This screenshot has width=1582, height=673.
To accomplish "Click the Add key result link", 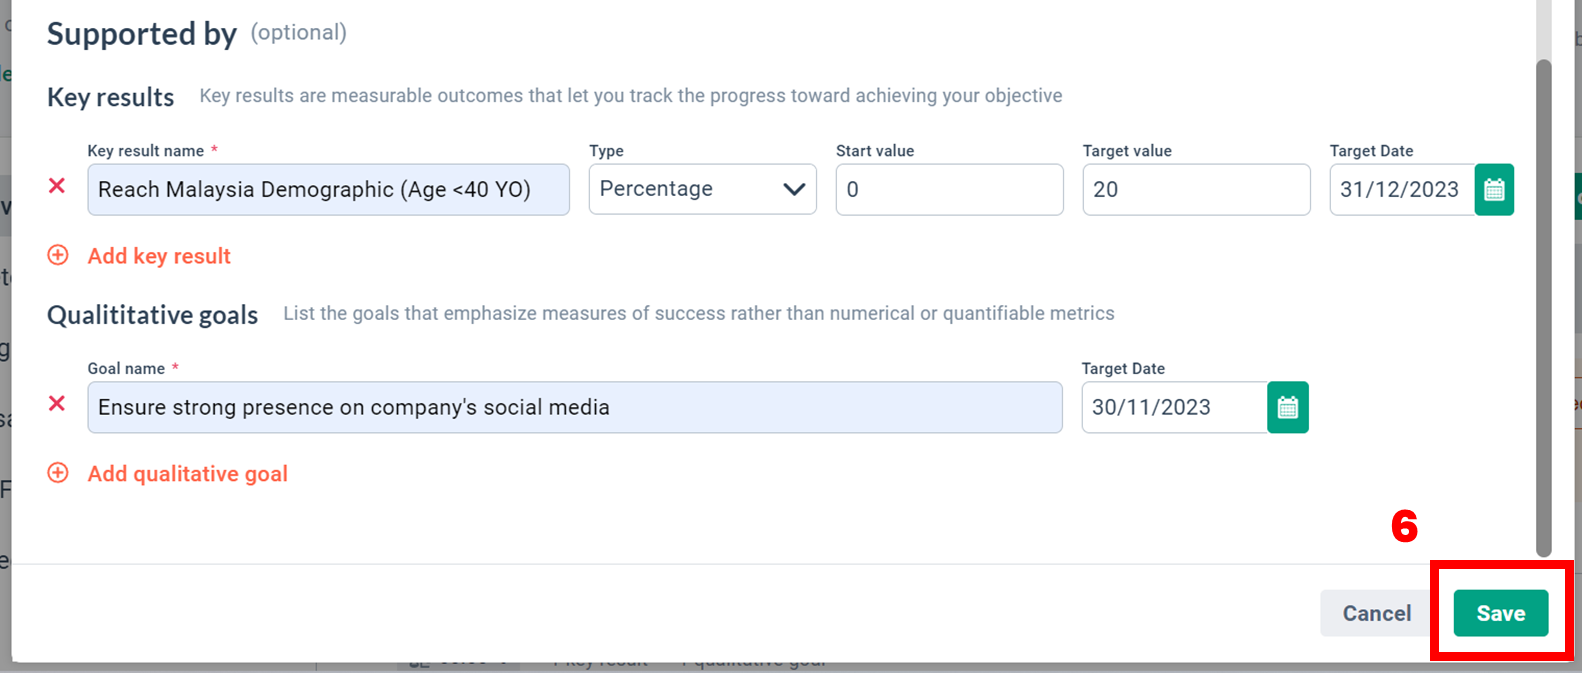I will point(159,256).
